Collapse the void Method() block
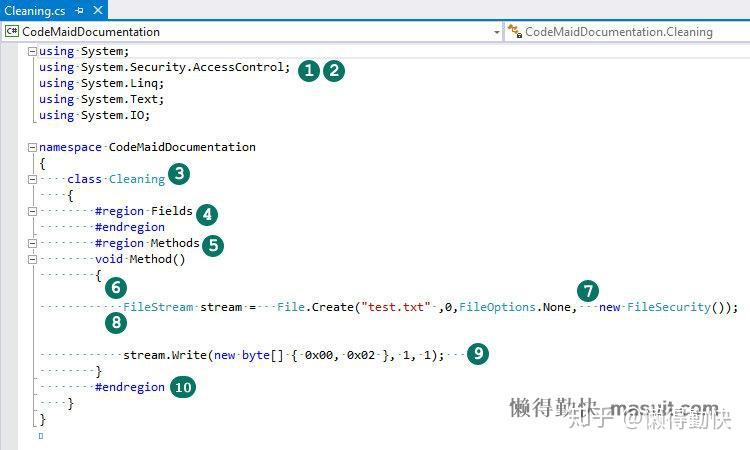This screenshot has width=750, height=450. pos(32,259)
